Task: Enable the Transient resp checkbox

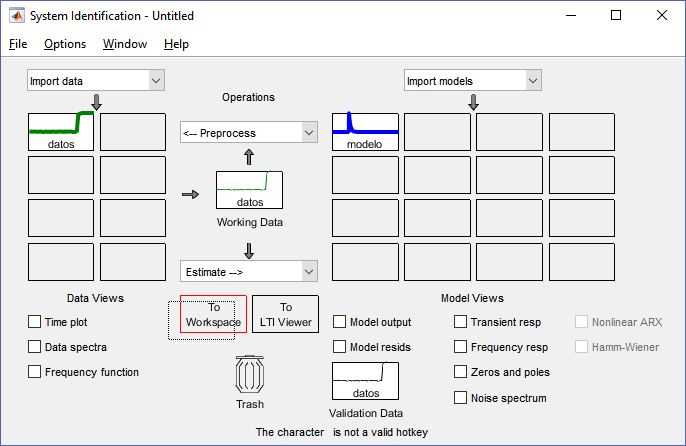Action: [461, 322]
